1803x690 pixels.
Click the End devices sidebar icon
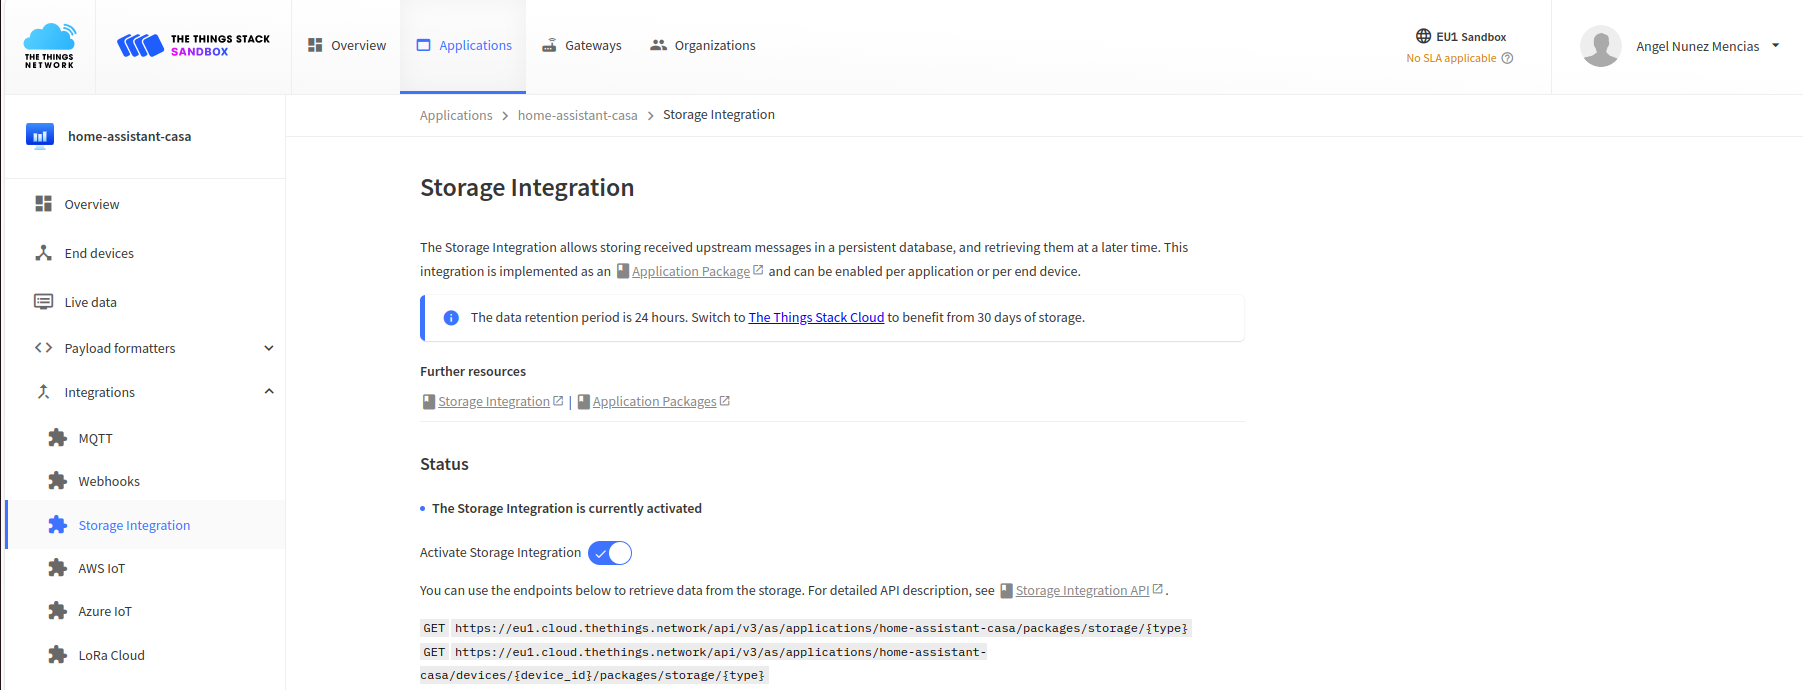44,253
